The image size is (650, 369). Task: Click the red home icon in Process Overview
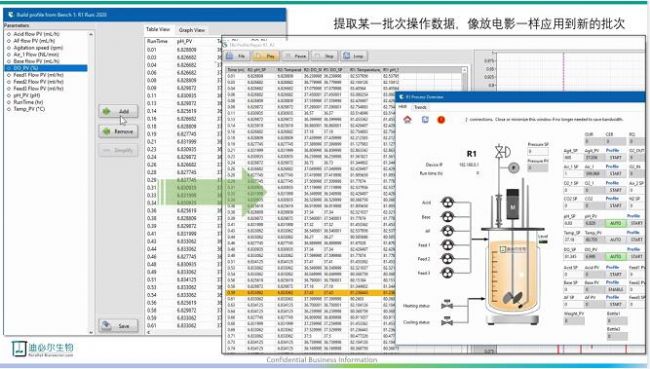(x=407, y=120)
